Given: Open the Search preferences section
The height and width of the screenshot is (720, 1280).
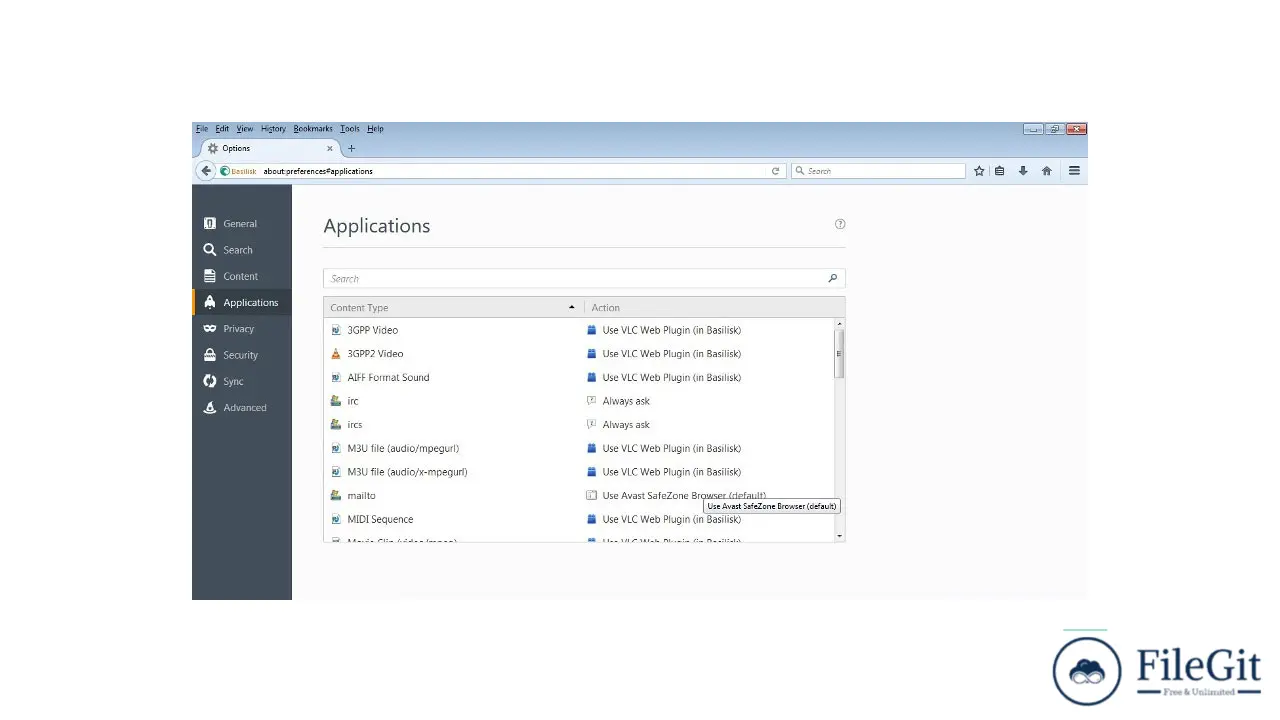Looking at the screenshot, I should click(x=242, y=250).
